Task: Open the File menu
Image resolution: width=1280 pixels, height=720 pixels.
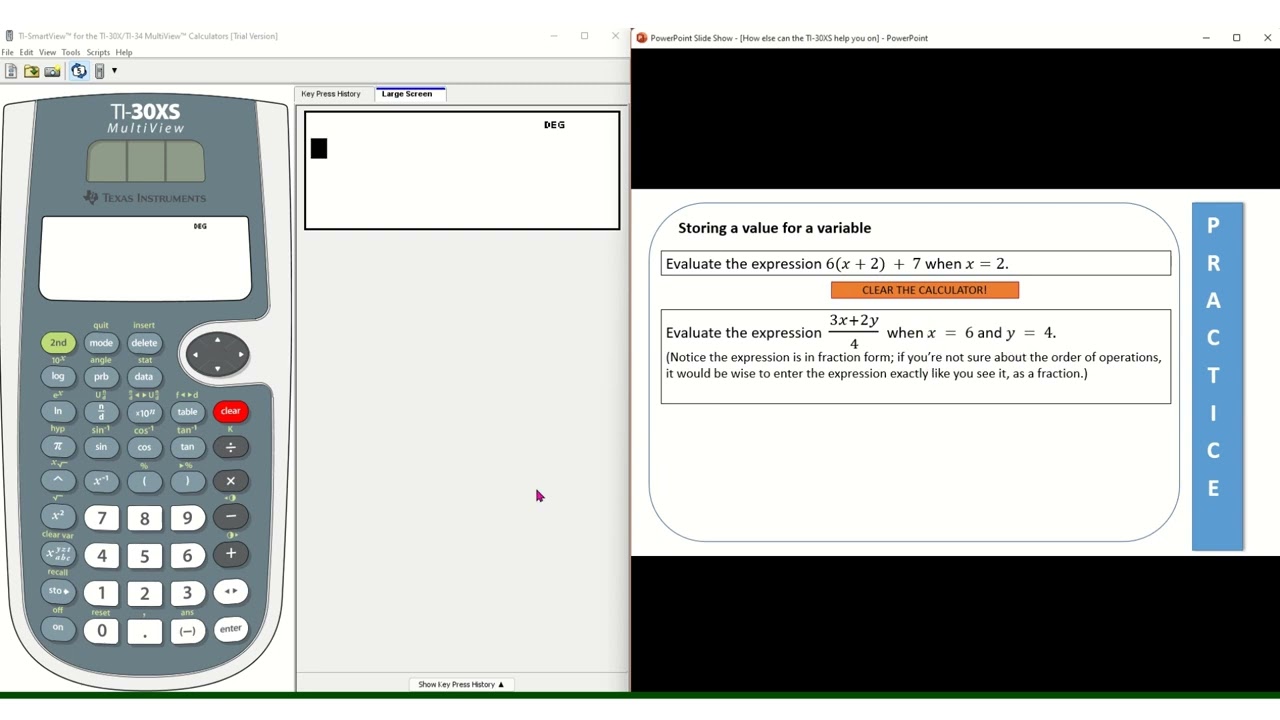Action: (7, 52)
